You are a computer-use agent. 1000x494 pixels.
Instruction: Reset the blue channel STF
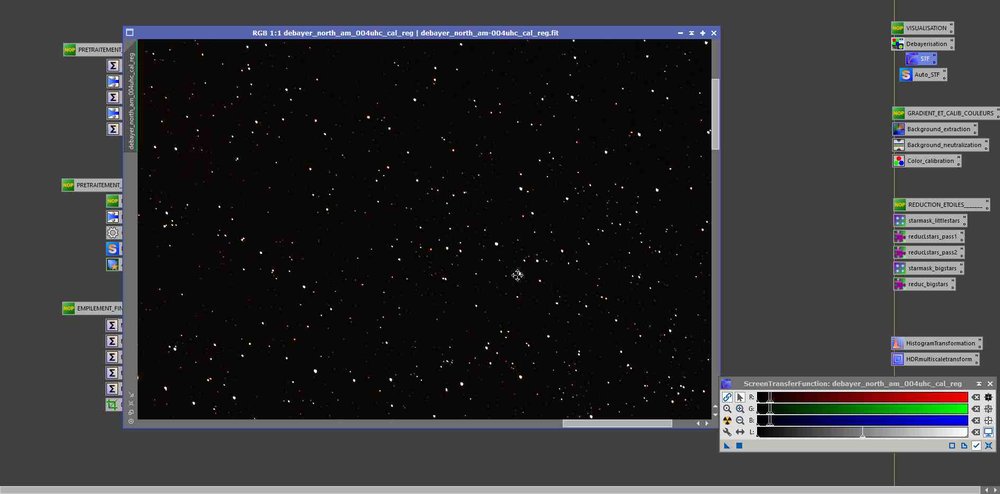pos(976,420)
